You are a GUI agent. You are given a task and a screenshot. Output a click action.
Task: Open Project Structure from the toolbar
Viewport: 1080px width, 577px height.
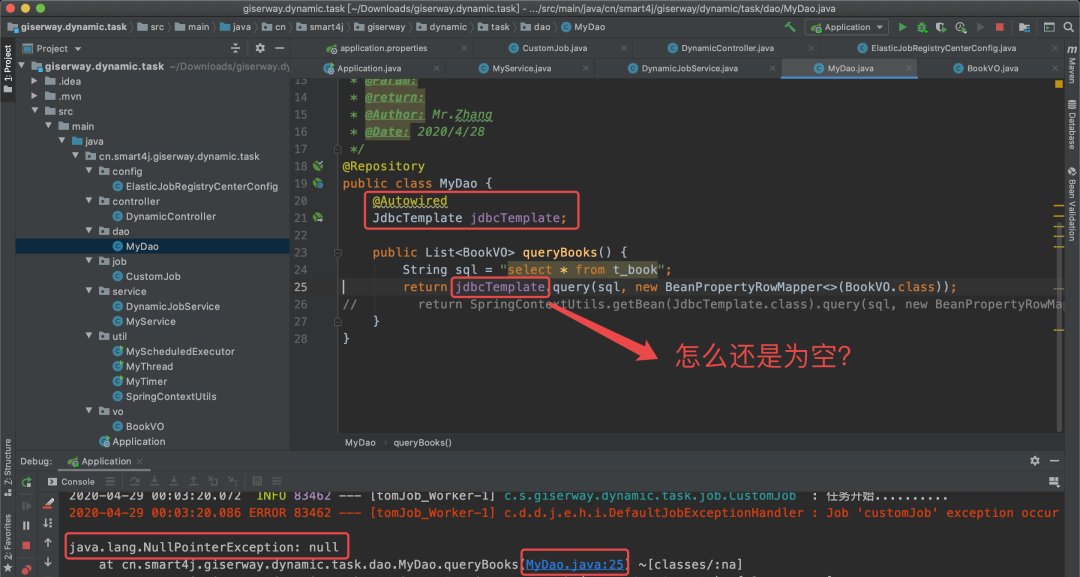point(1024,27)
